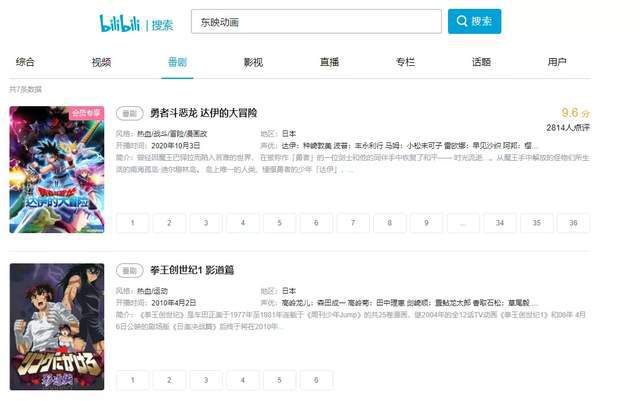
Task: Switch to the 视频 tab
Action: (x=101, y=62)
